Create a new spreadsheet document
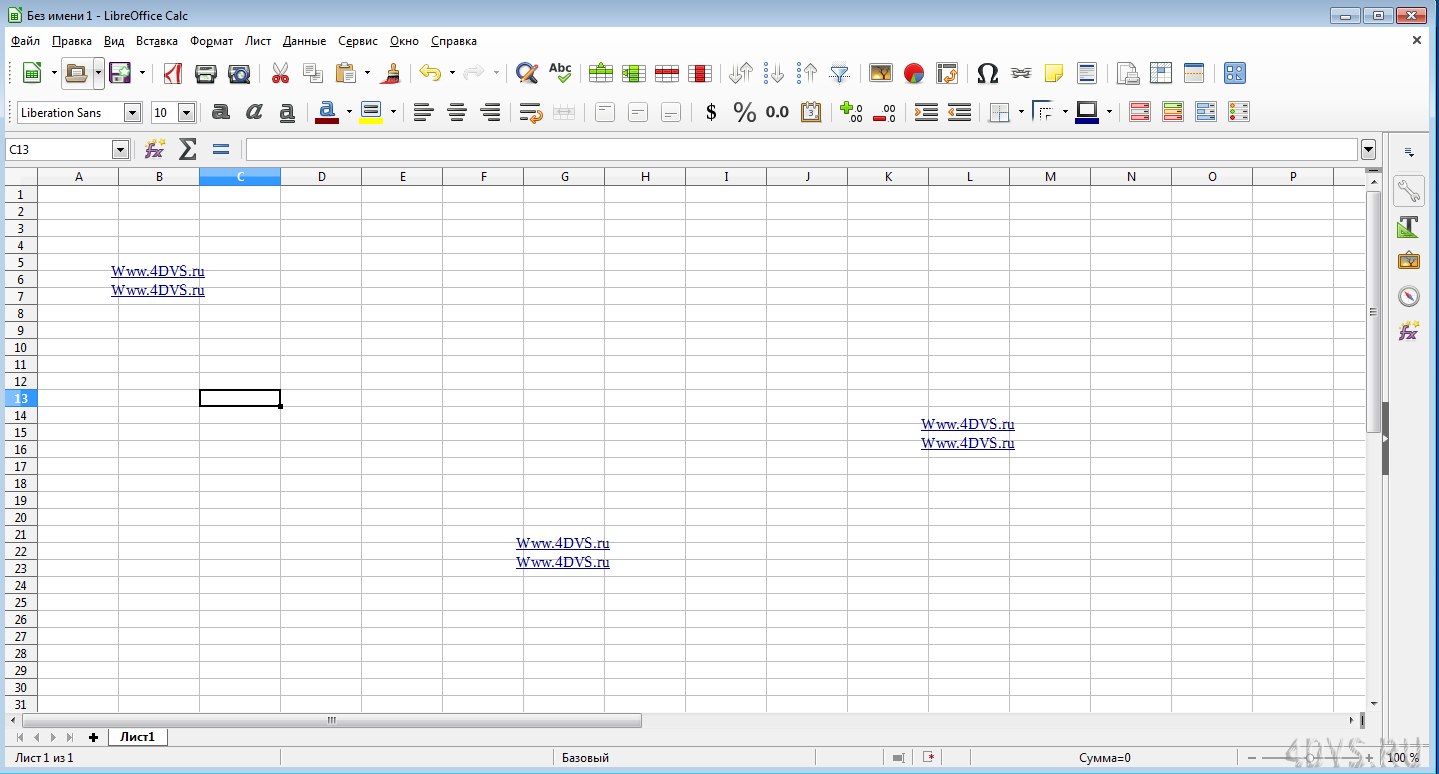Image resolution: width=1439 pixels, height=774 pixels. tap(32, 73)
